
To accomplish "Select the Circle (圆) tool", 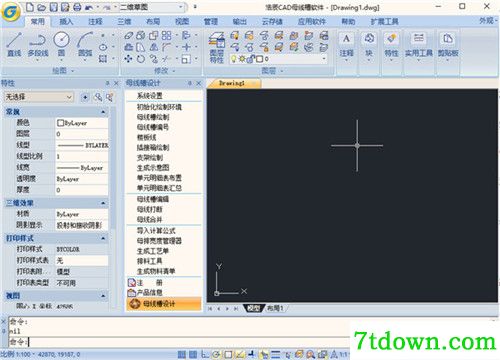I will [62, 44].
